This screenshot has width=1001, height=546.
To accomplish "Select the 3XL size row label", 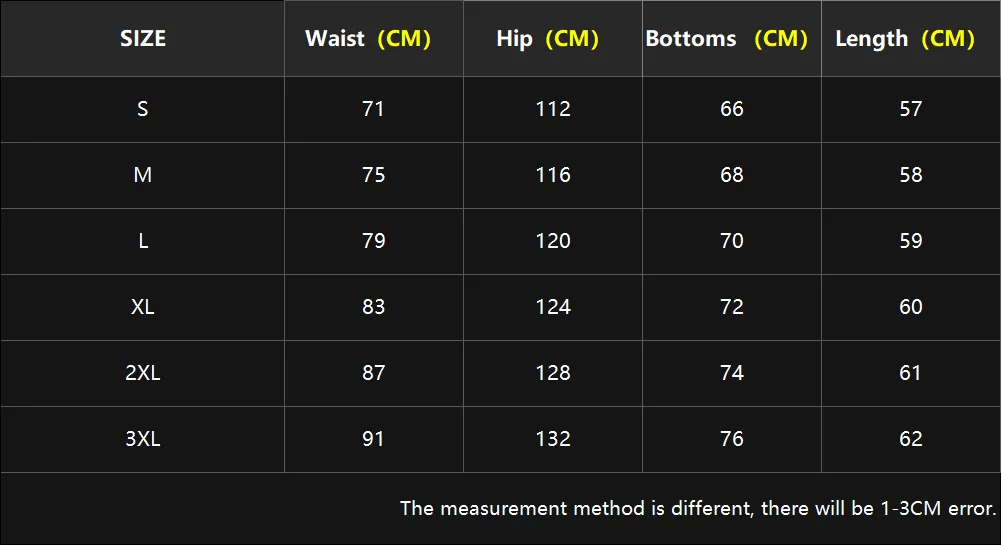I will coord(143,439).
